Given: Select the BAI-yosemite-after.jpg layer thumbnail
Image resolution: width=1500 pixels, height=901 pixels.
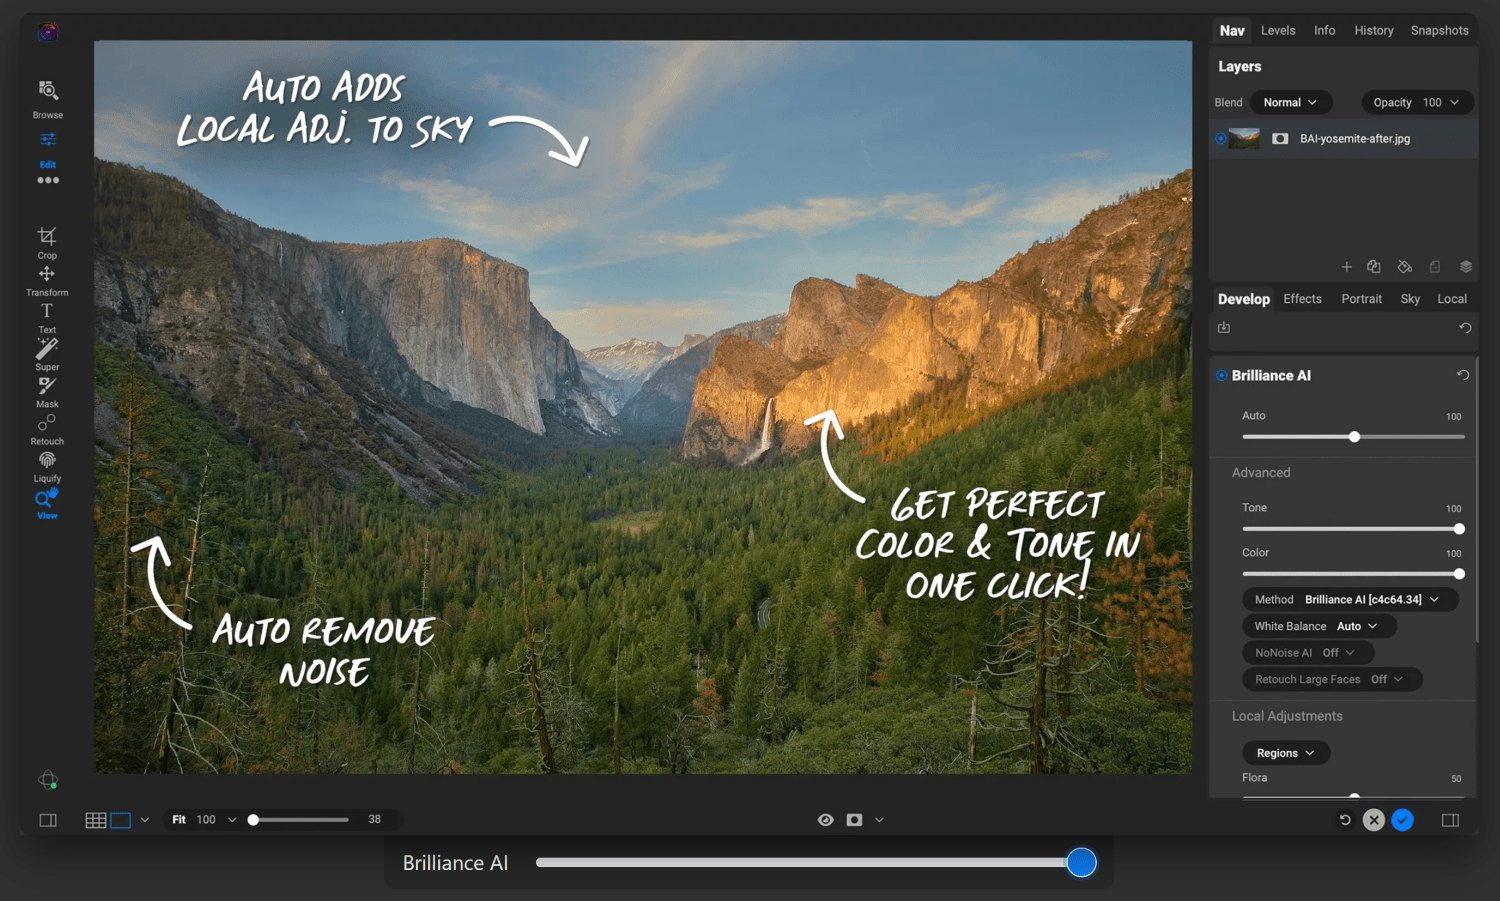Looking at the screenshot, I should pyautogui.click(x=1244, y=139).
